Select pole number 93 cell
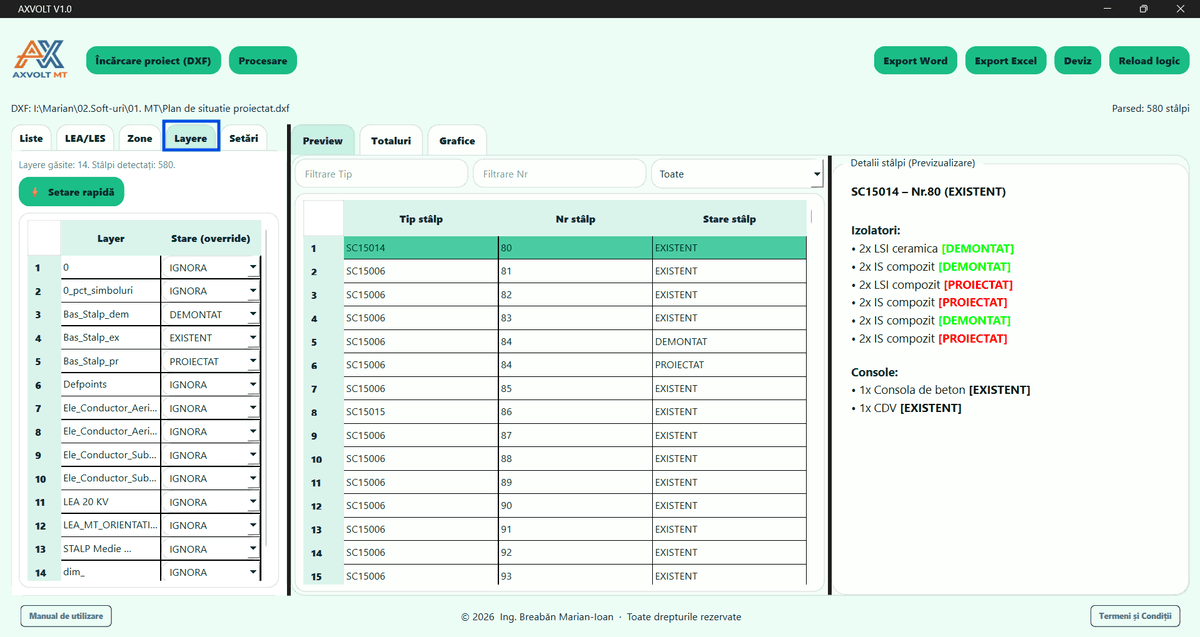This screenshot has width=1200, height=637. pyautogui.click(x=575, y=576)
